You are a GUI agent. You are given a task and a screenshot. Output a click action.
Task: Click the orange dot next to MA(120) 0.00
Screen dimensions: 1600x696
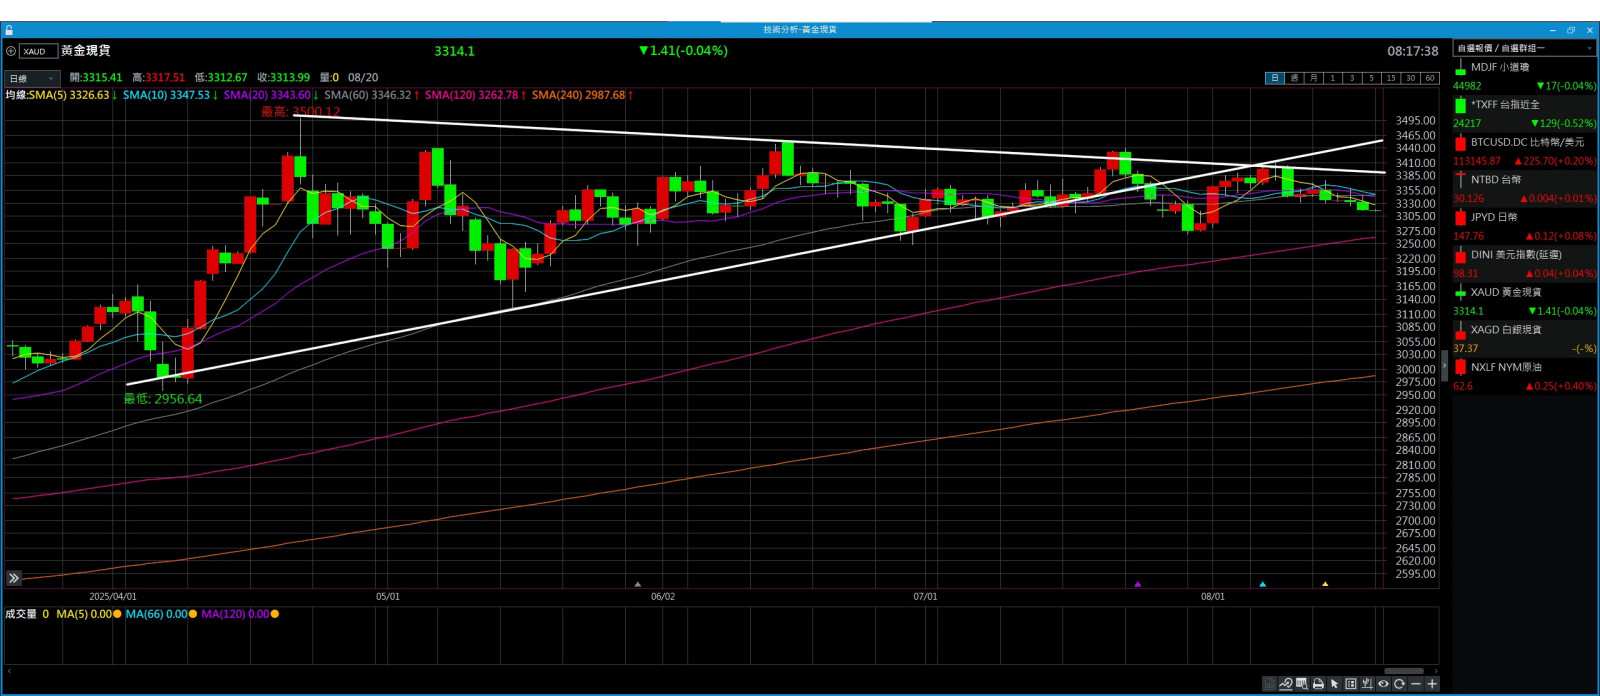pos(275,614)
